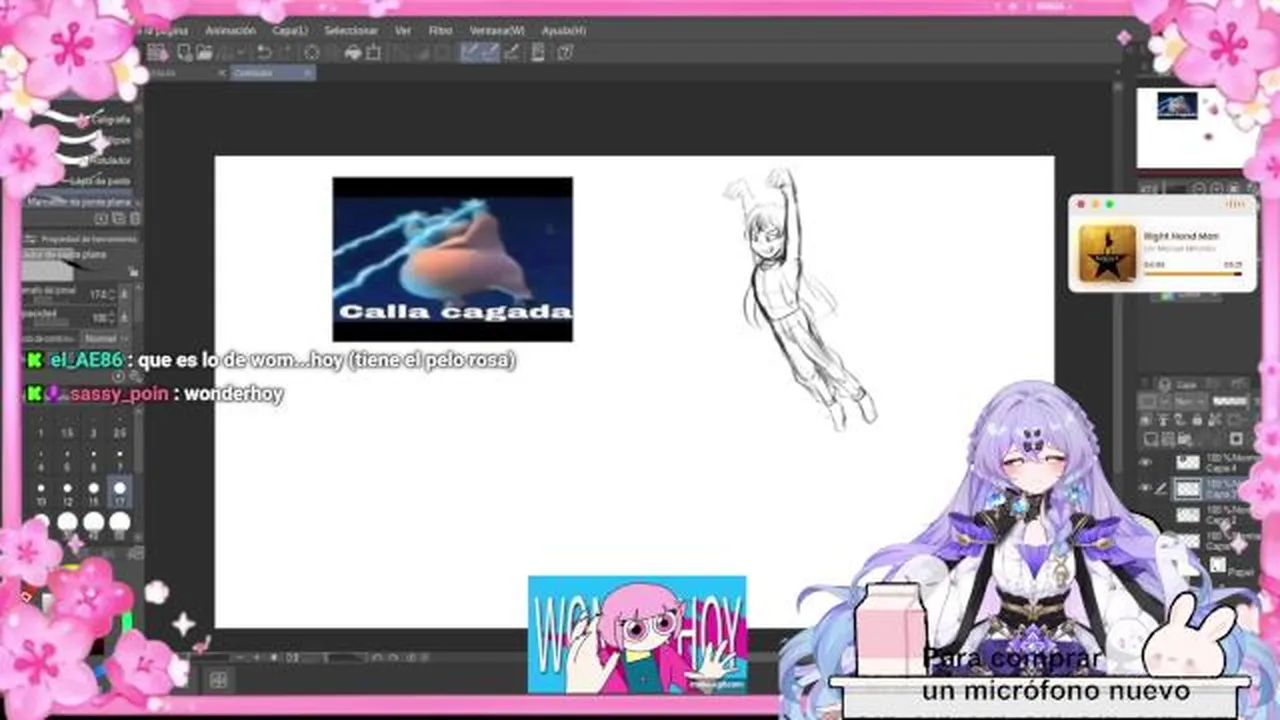Click the Clip Studio launcher icon in toolbar
This screenshot has width=1280, height=720.
tap(157, 53)
